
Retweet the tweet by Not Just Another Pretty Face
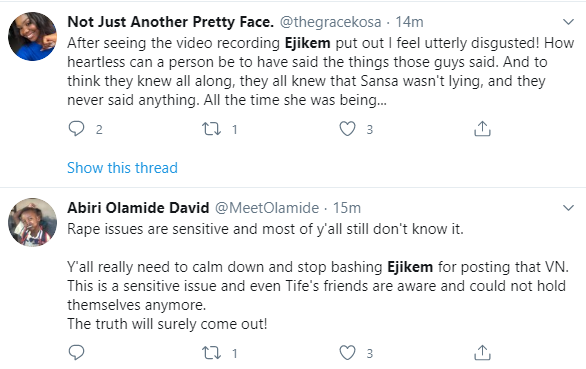212,129
